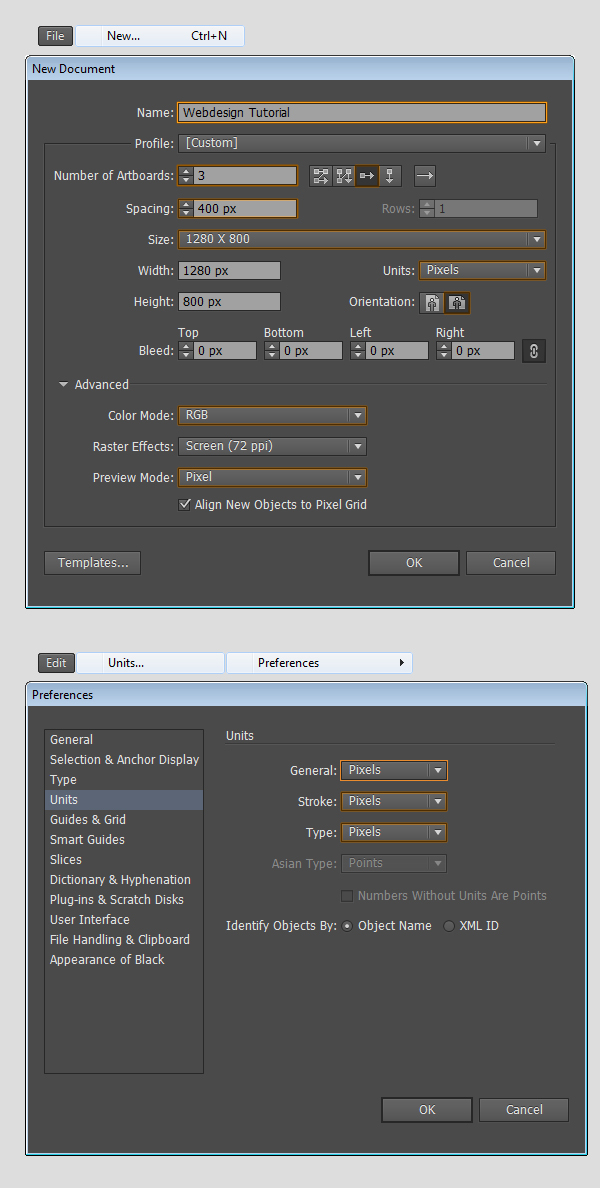This screenshot has height=1188, width=600.
Task: Select Slices category
Action: 123,860
